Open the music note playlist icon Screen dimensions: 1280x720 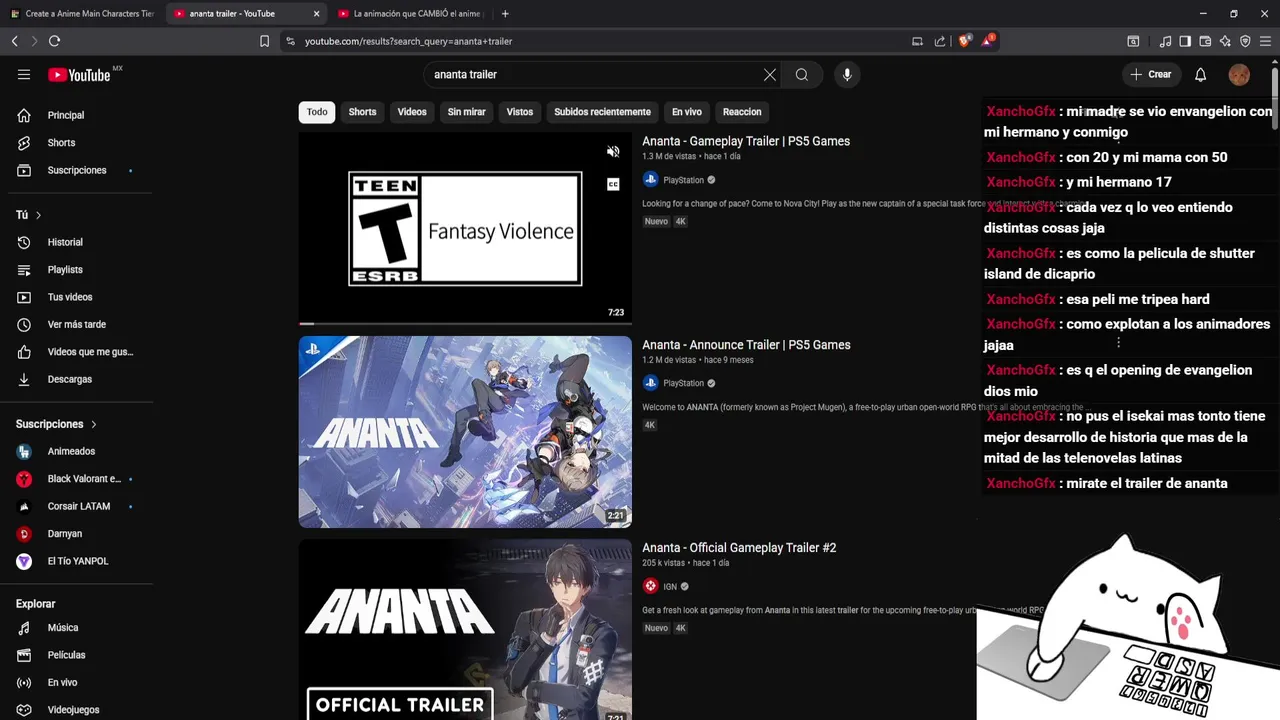click(x=1165, y=41)
